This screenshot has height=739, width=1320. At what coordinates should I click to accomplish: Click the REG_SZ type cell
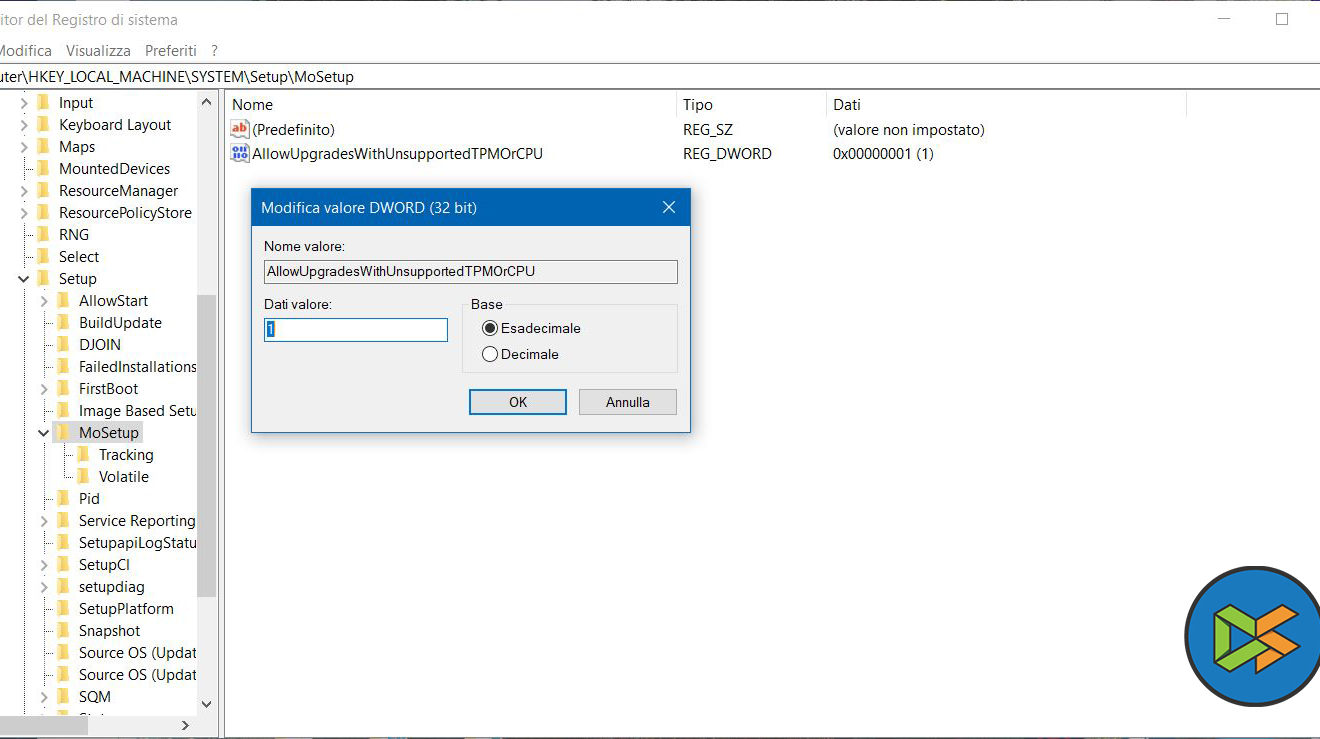(708, 129)
